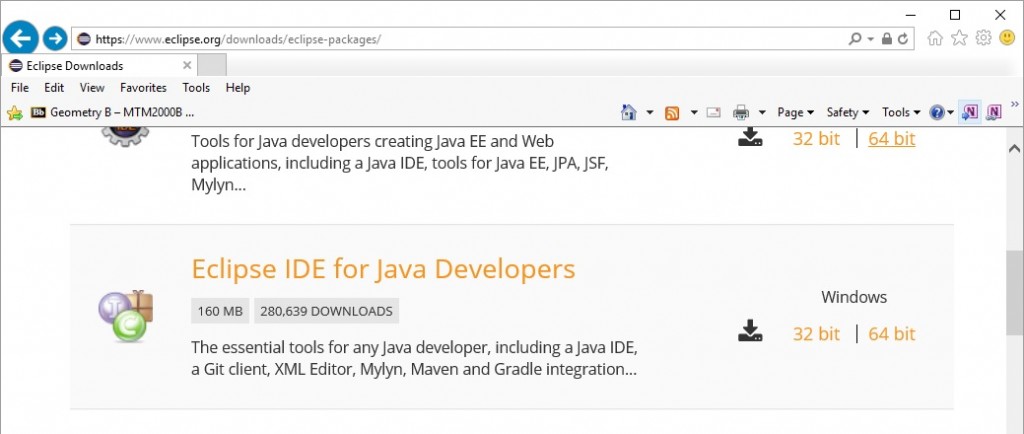Click the vertical scrollbar thumb
Image resolution: width=1024 pixels, height=434 pixels.
(x=1014, y=292)
